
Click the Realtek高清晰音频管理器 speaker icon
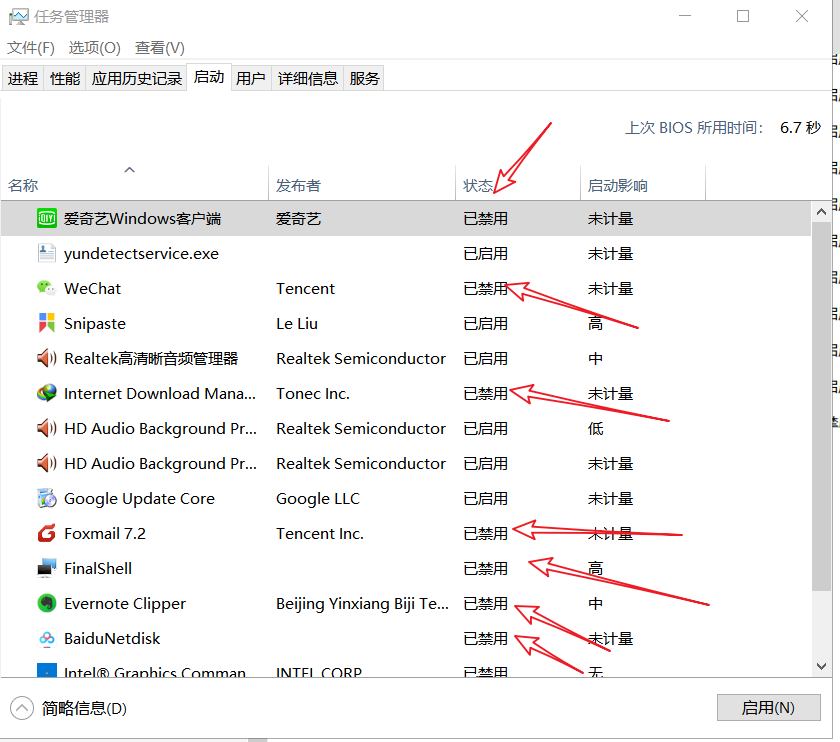[47, 358]
